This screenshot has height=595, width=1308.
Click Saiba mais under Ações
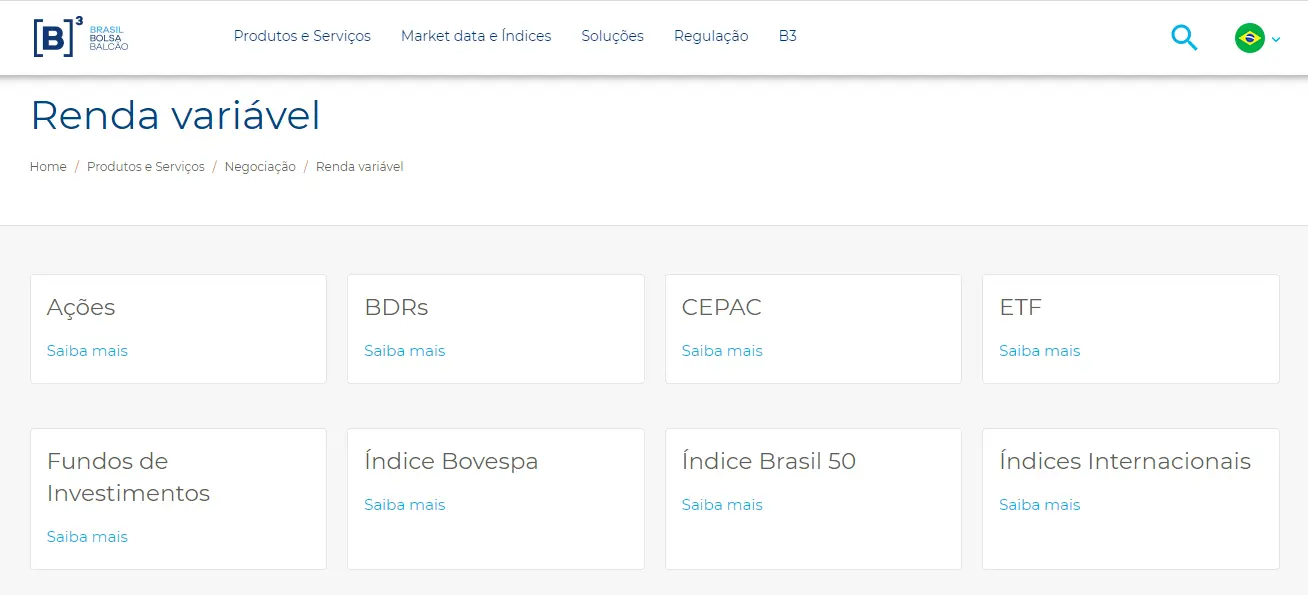coord(87,351)
